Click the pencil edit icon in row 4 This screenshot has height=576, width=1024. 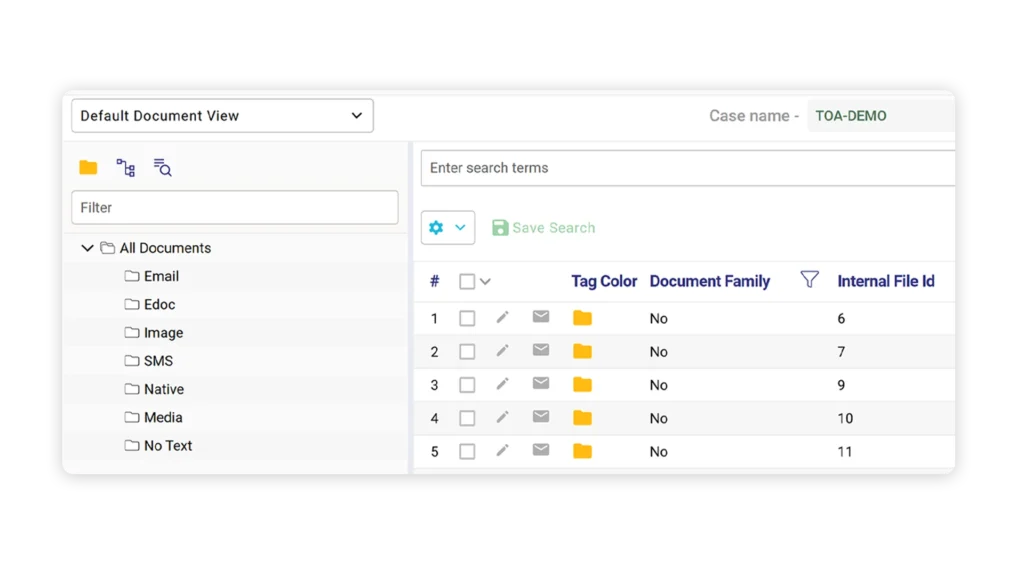click(503, 417)
